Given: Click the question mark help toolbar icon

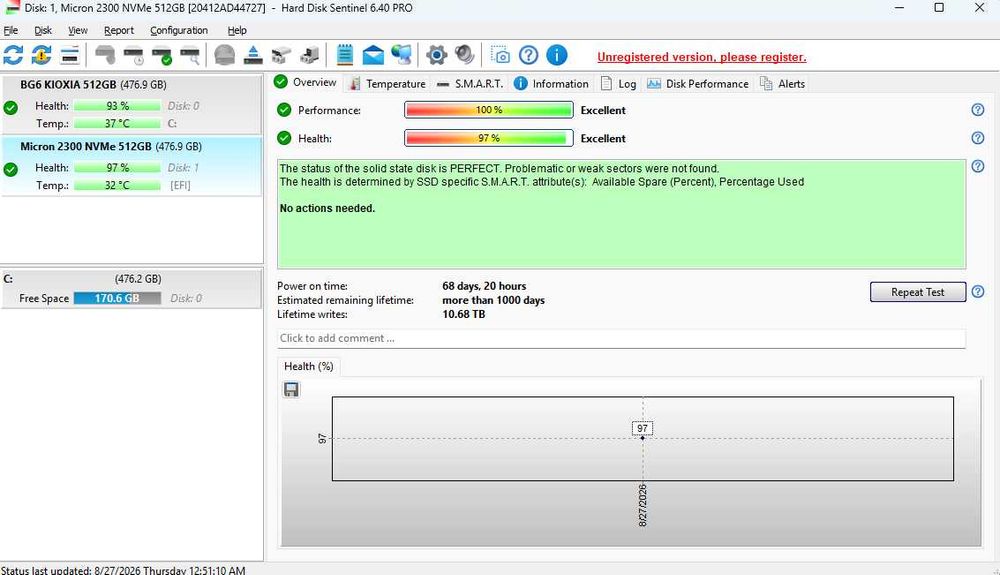Looking at the screenshot, I should [x=528, y=55].
